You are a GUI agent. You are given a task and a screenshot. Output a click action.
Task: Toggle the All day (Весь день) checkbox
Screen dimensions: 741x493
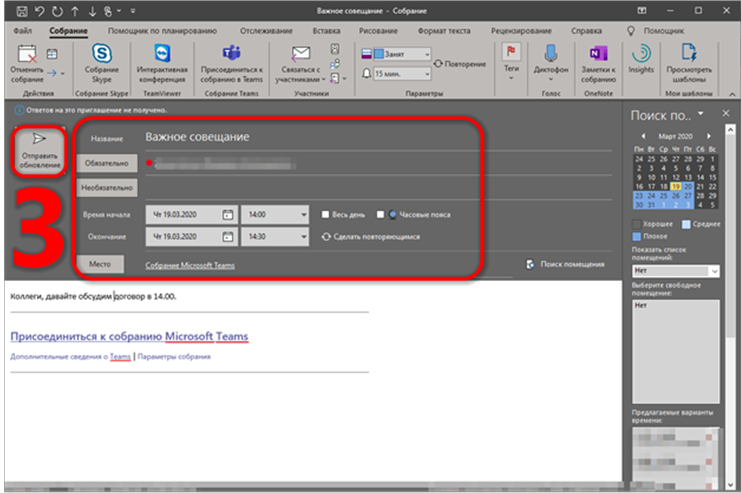[x=325, y=215]
